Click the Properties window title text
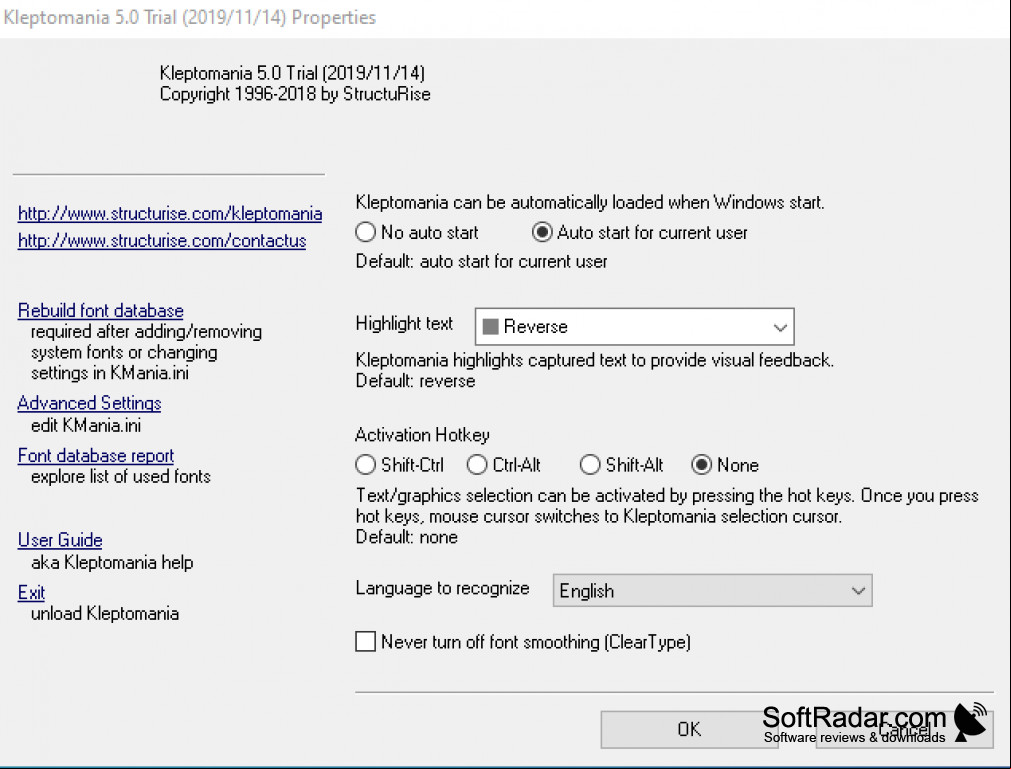1011x769 pixels. [190, 17]
